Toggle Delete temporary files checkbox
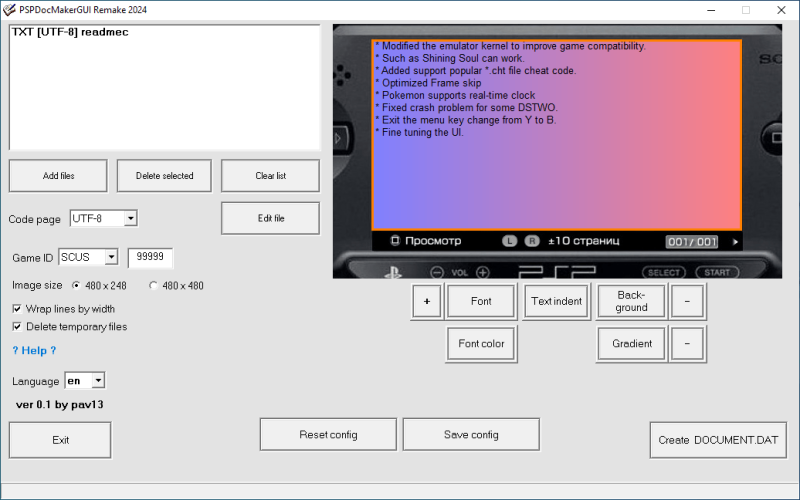800x500 pixels. [17, 327]
